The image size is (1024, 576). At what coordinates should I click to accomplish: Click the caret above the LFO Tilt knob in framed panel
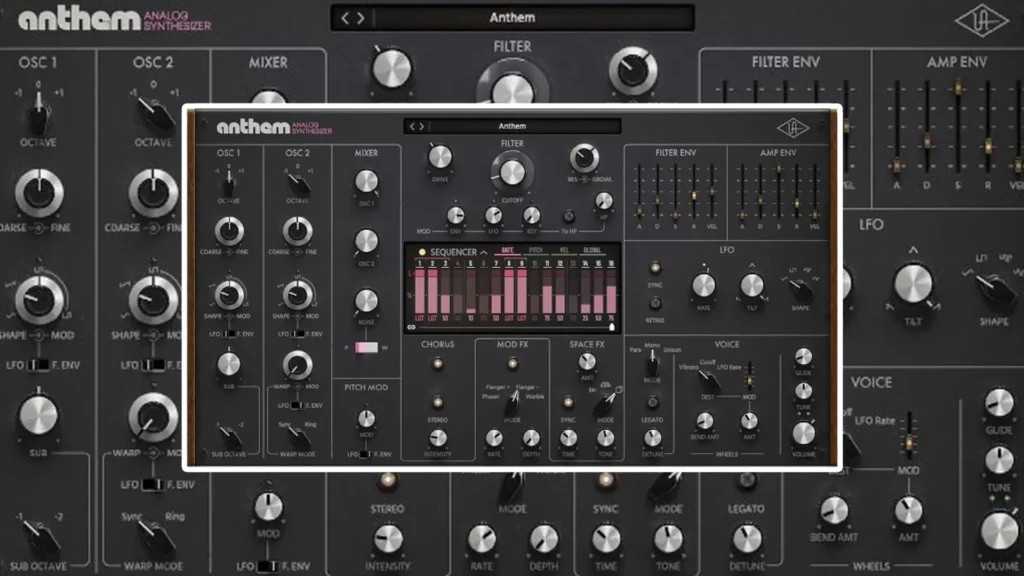click(752, 266)
